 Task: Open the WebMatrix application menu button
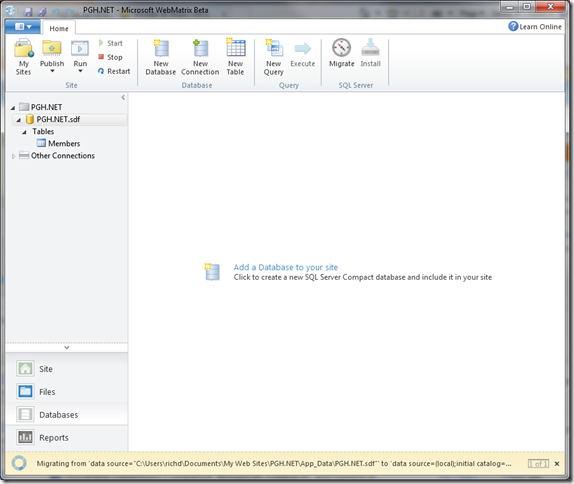23,27
